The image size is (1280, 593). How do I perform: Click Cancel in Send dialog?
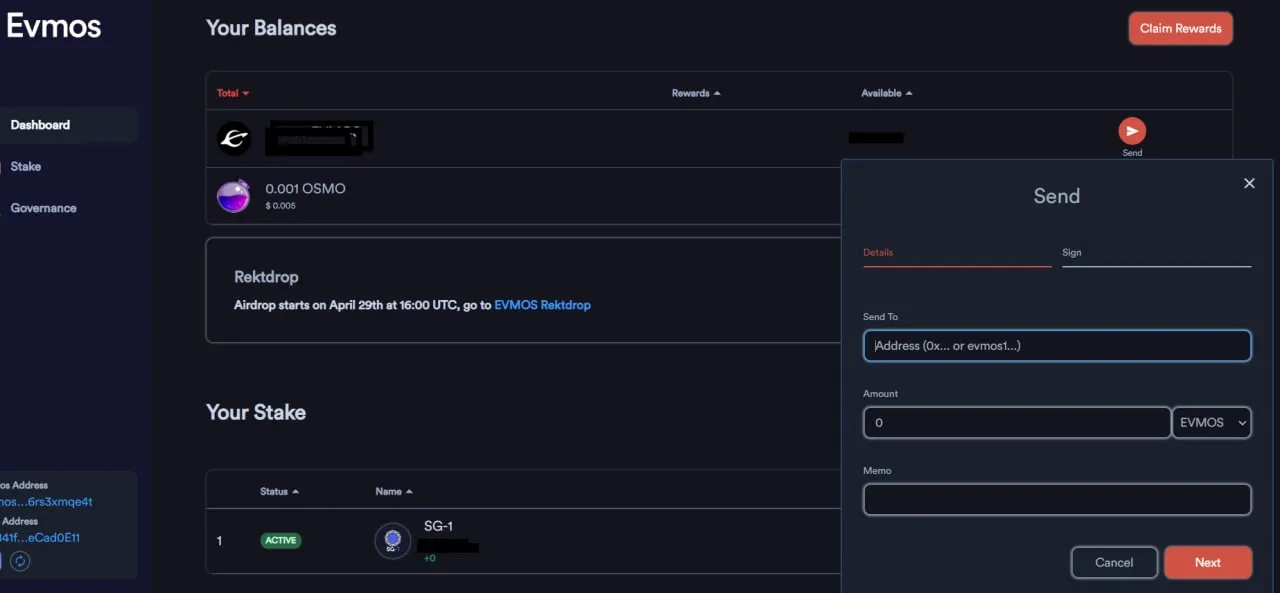click(x=1114, y=562)
